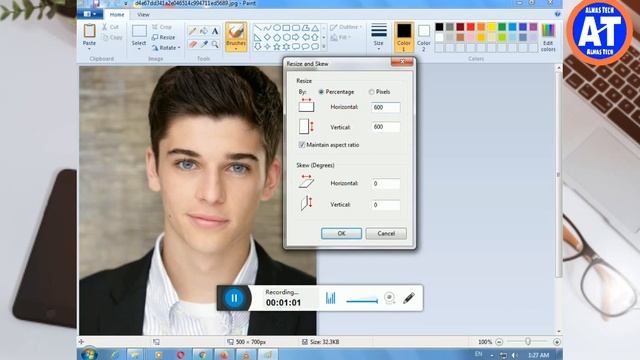Viewport: 640px width, 360px height.
Task: Select the Eraser tool
Action: coord(193,44)
